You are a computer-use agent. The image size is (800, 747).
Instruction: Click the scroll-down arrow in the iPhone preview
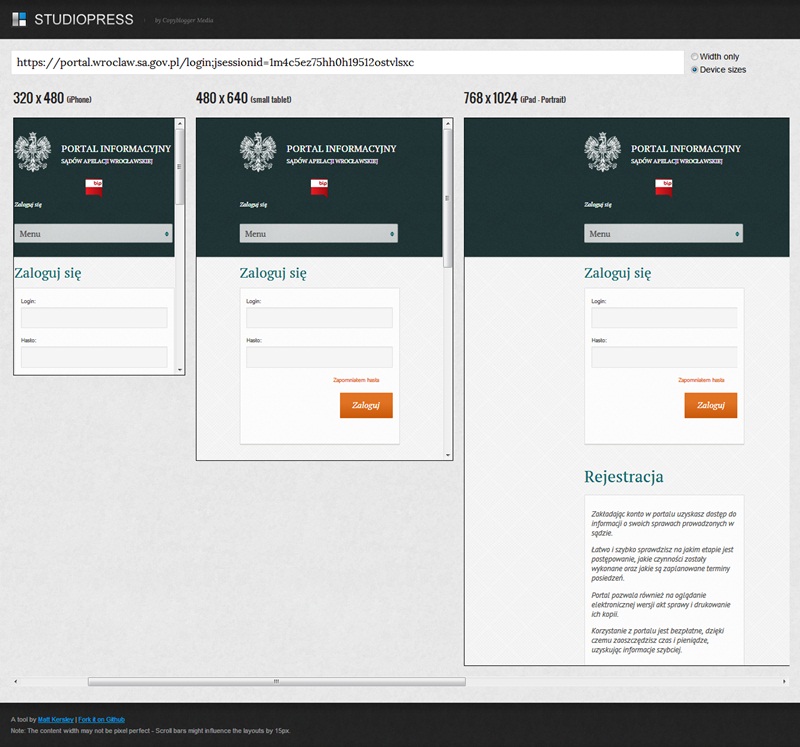[180, 369]
